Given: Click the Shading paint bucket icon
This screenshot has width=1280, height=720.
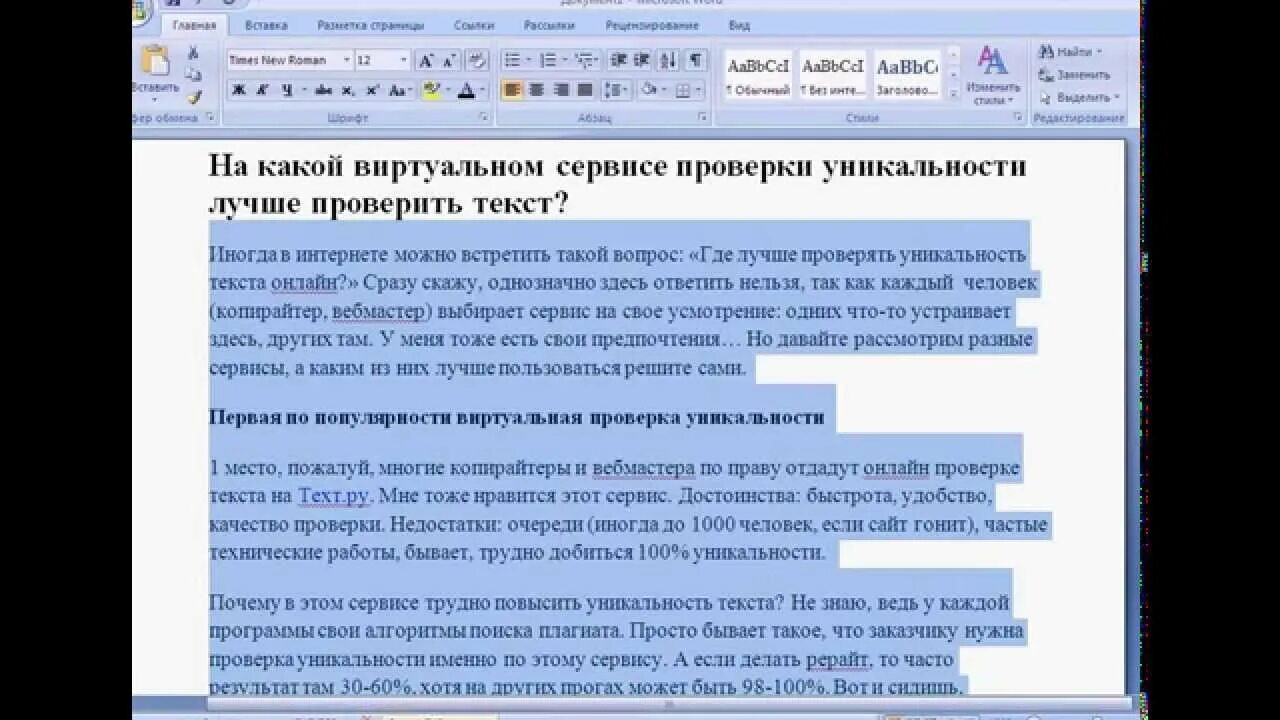Looking at the screenshot, I should 648,90.
